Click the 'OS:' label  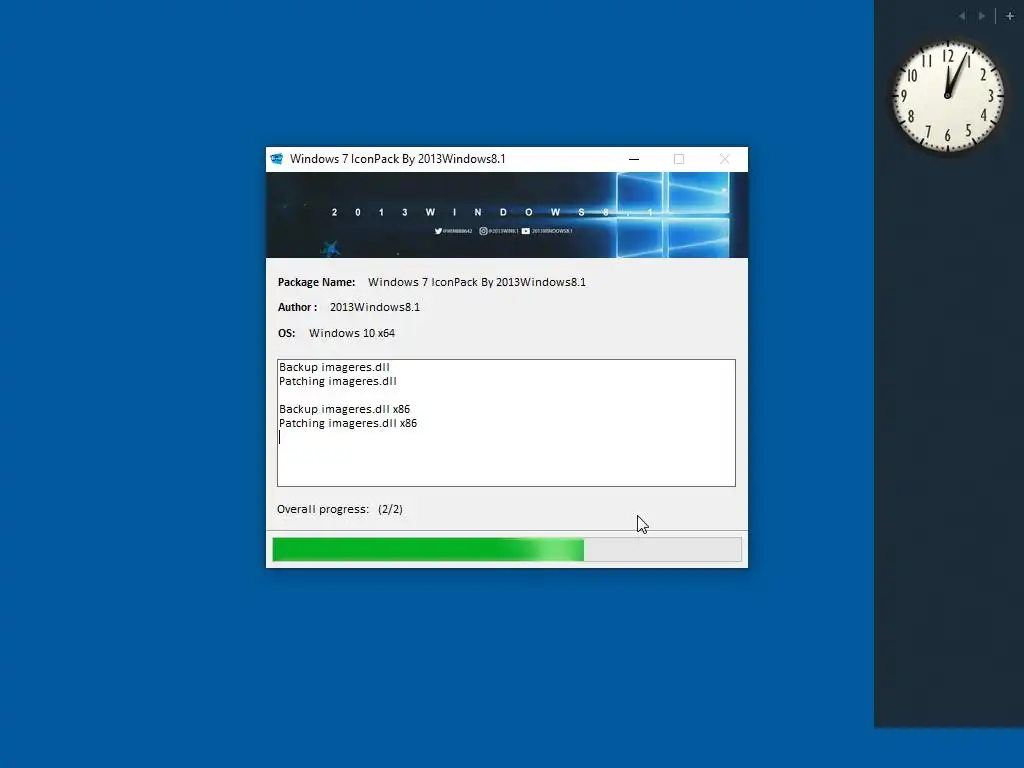pos(286,333)
